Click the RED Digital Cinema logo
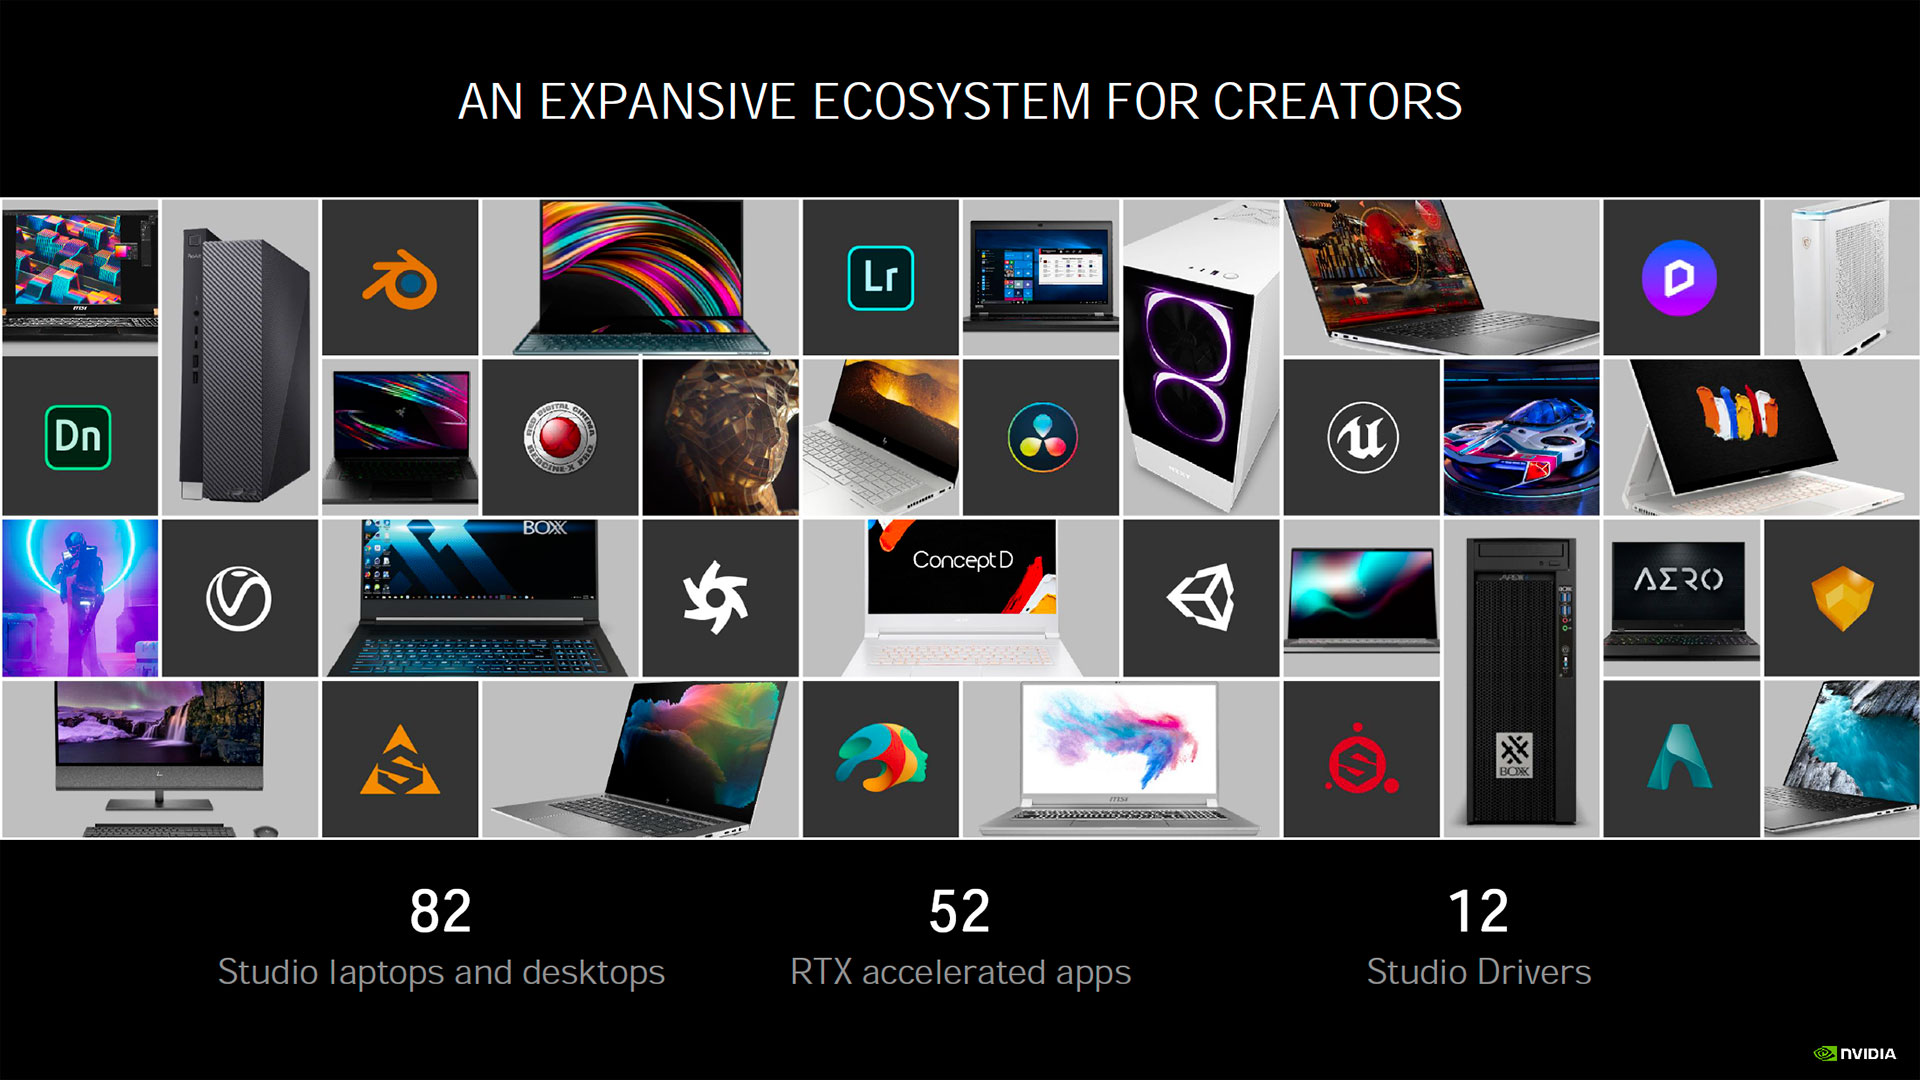1920x1080 pixels. [560, 437]
